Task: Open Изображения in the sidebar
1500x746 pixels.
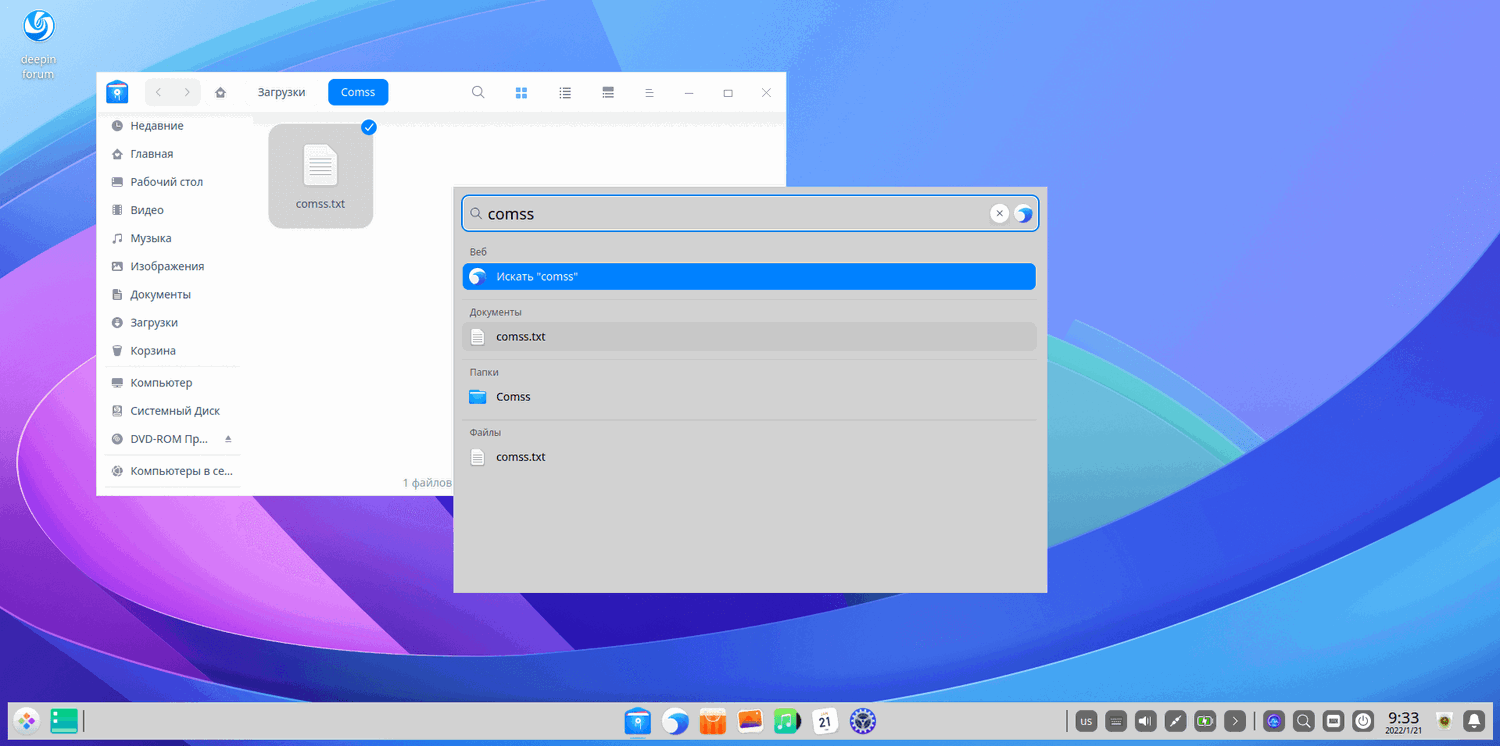Action: pyautogui.click(x=170, y=266)
